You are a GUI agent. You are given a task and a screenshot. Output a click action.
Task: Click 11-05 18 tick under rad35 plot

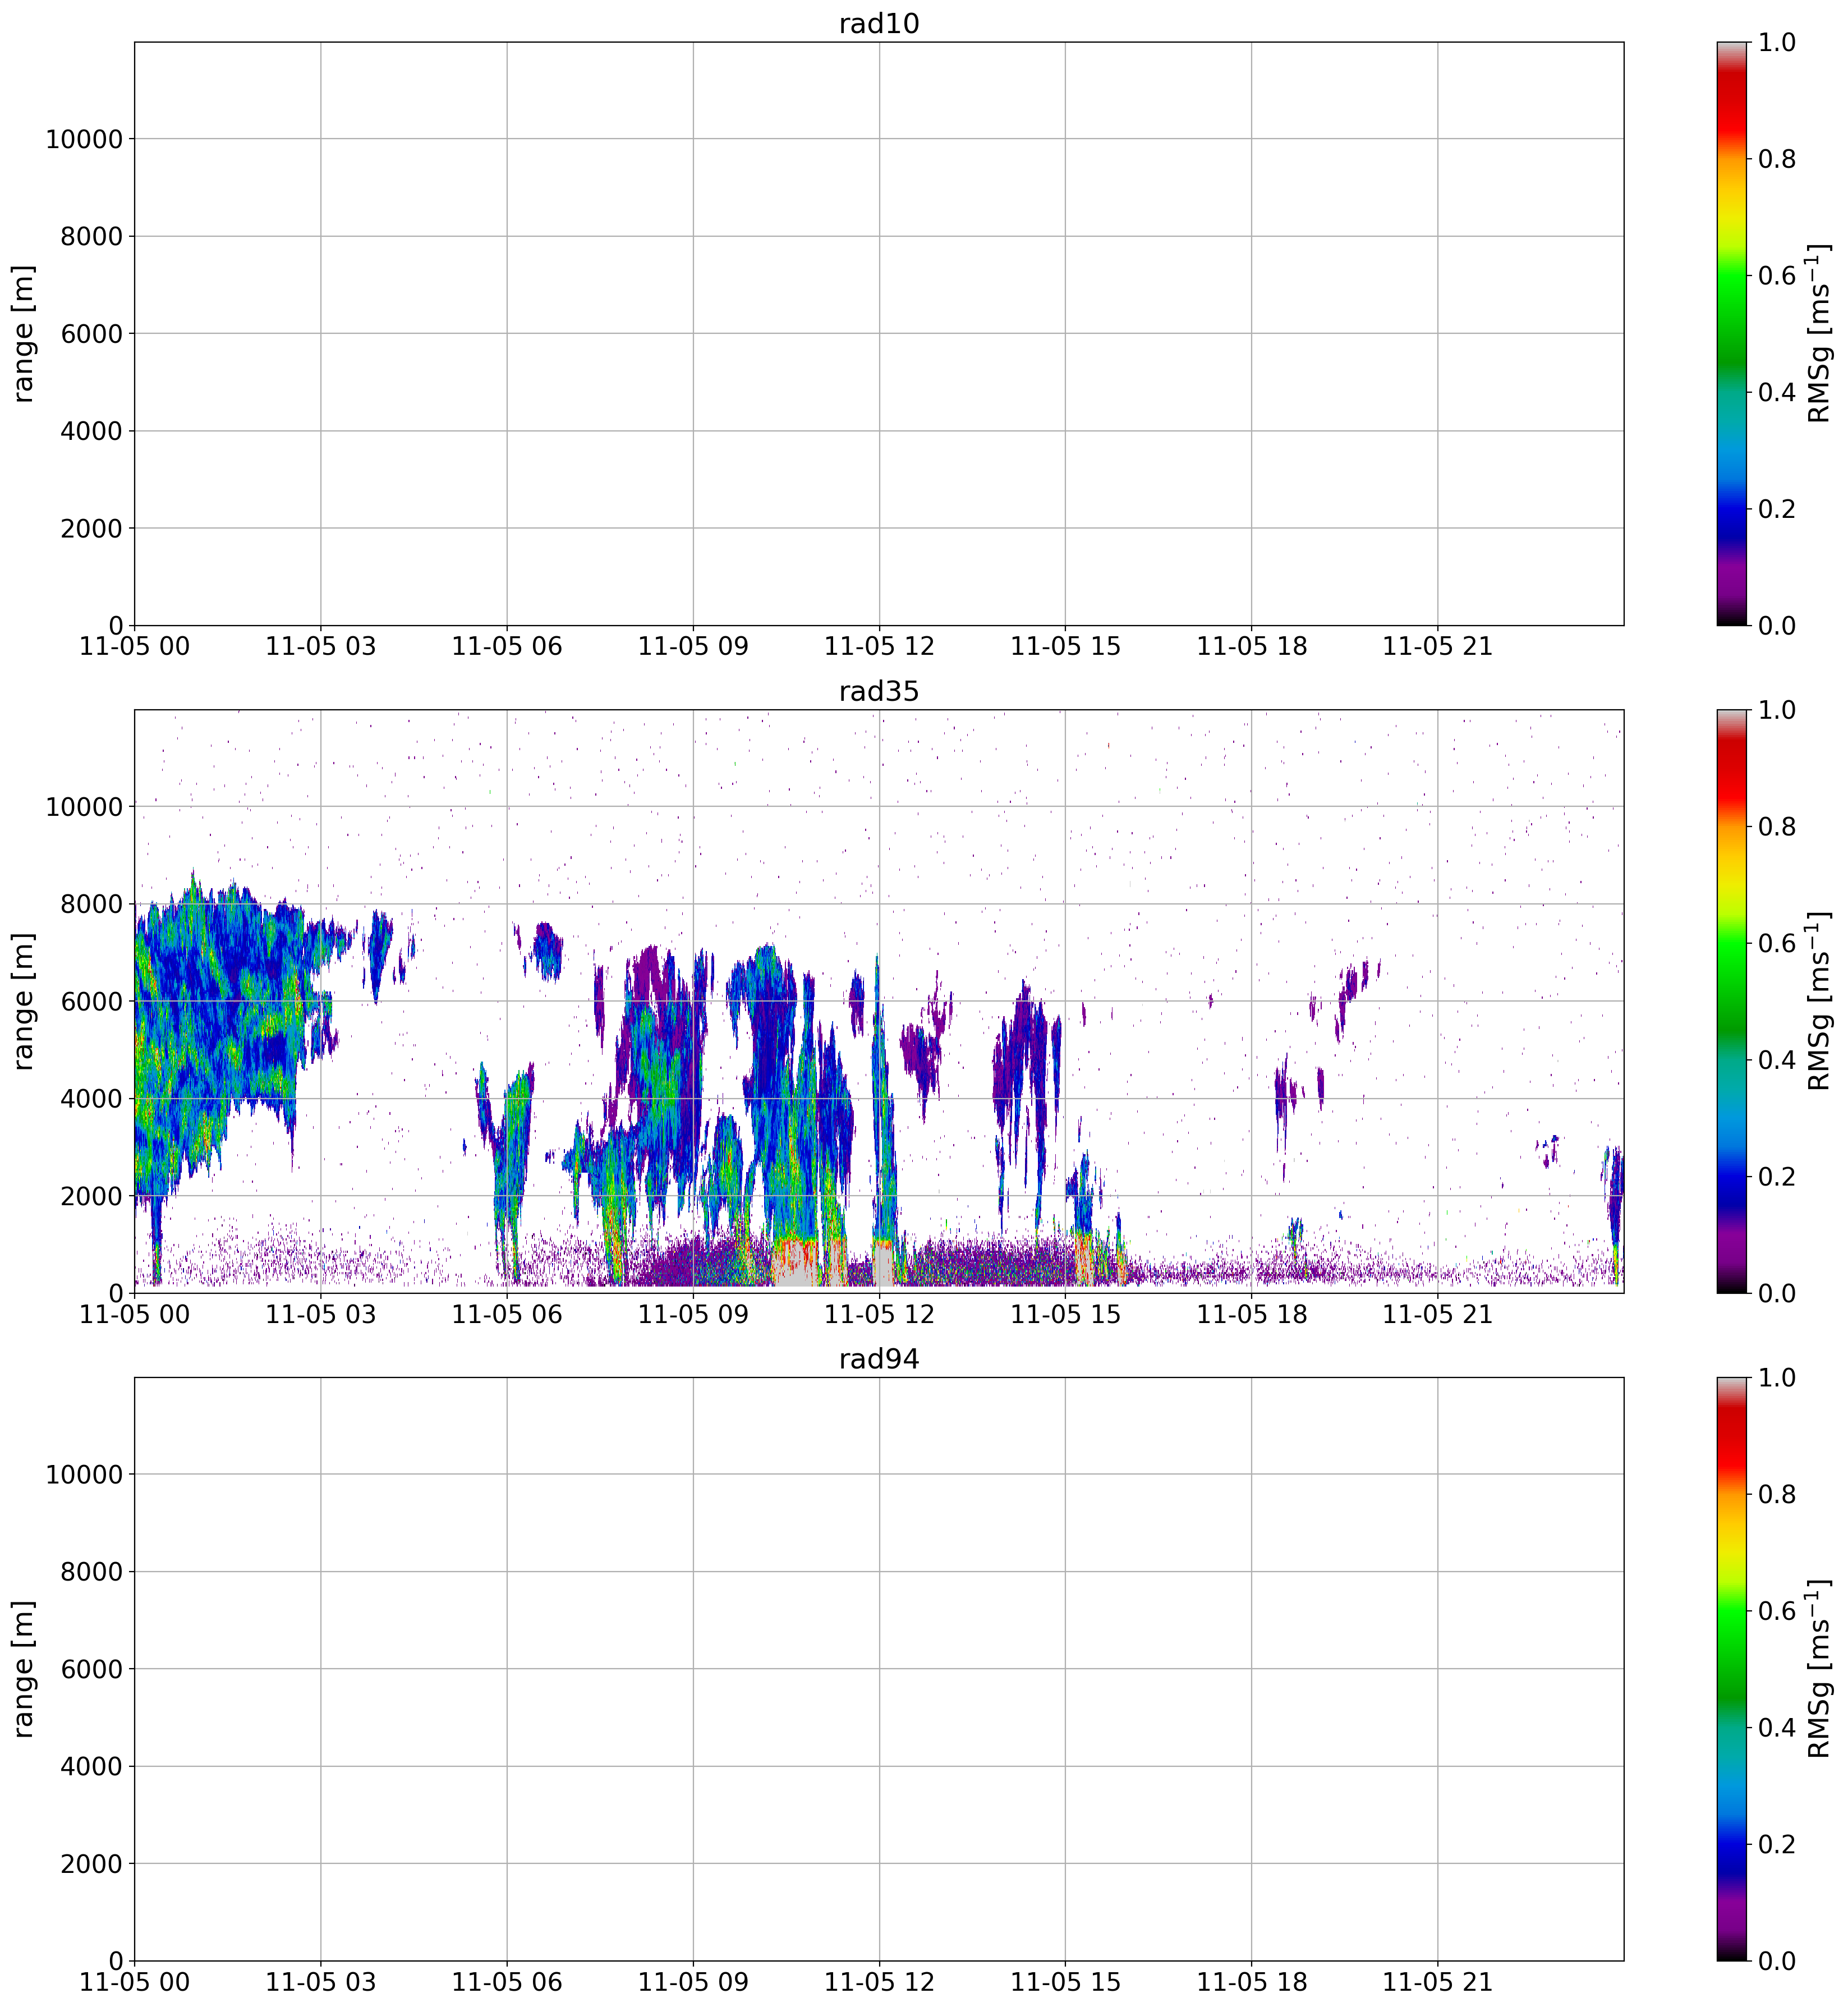1251,1314
